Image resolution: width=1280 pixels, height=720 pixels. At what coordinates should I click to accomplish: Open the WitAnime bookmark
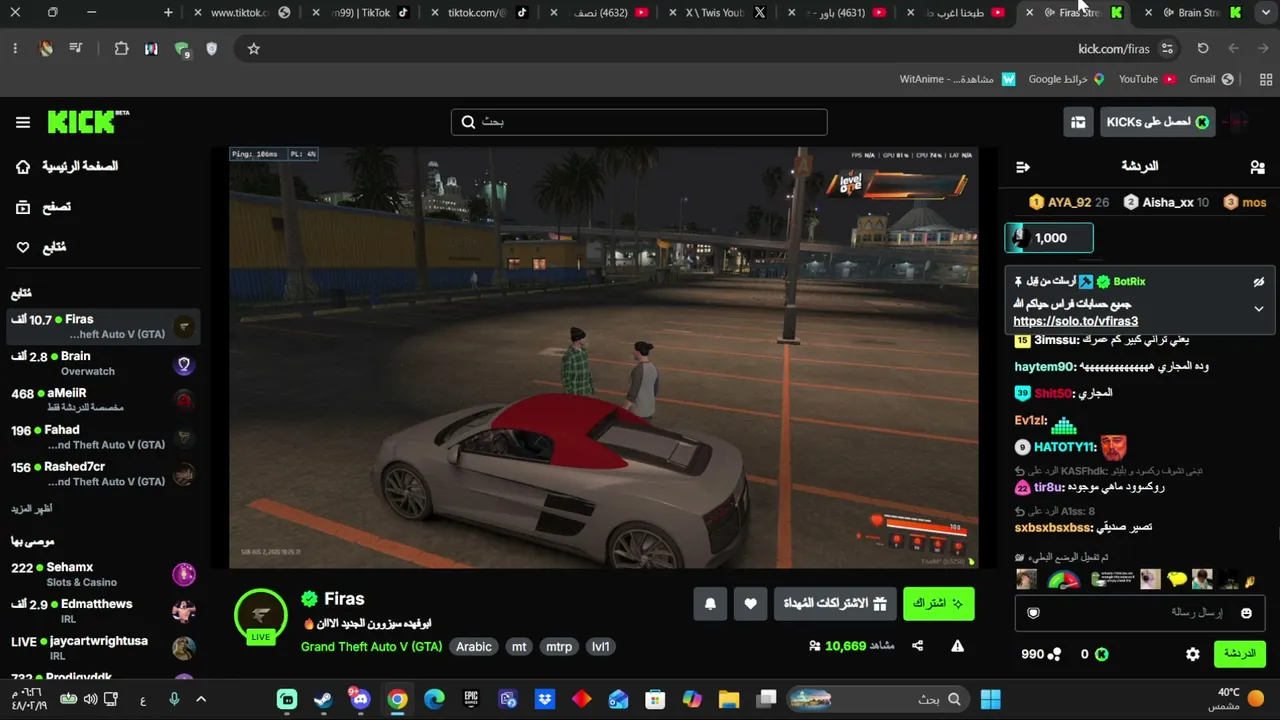coord(958,79)
